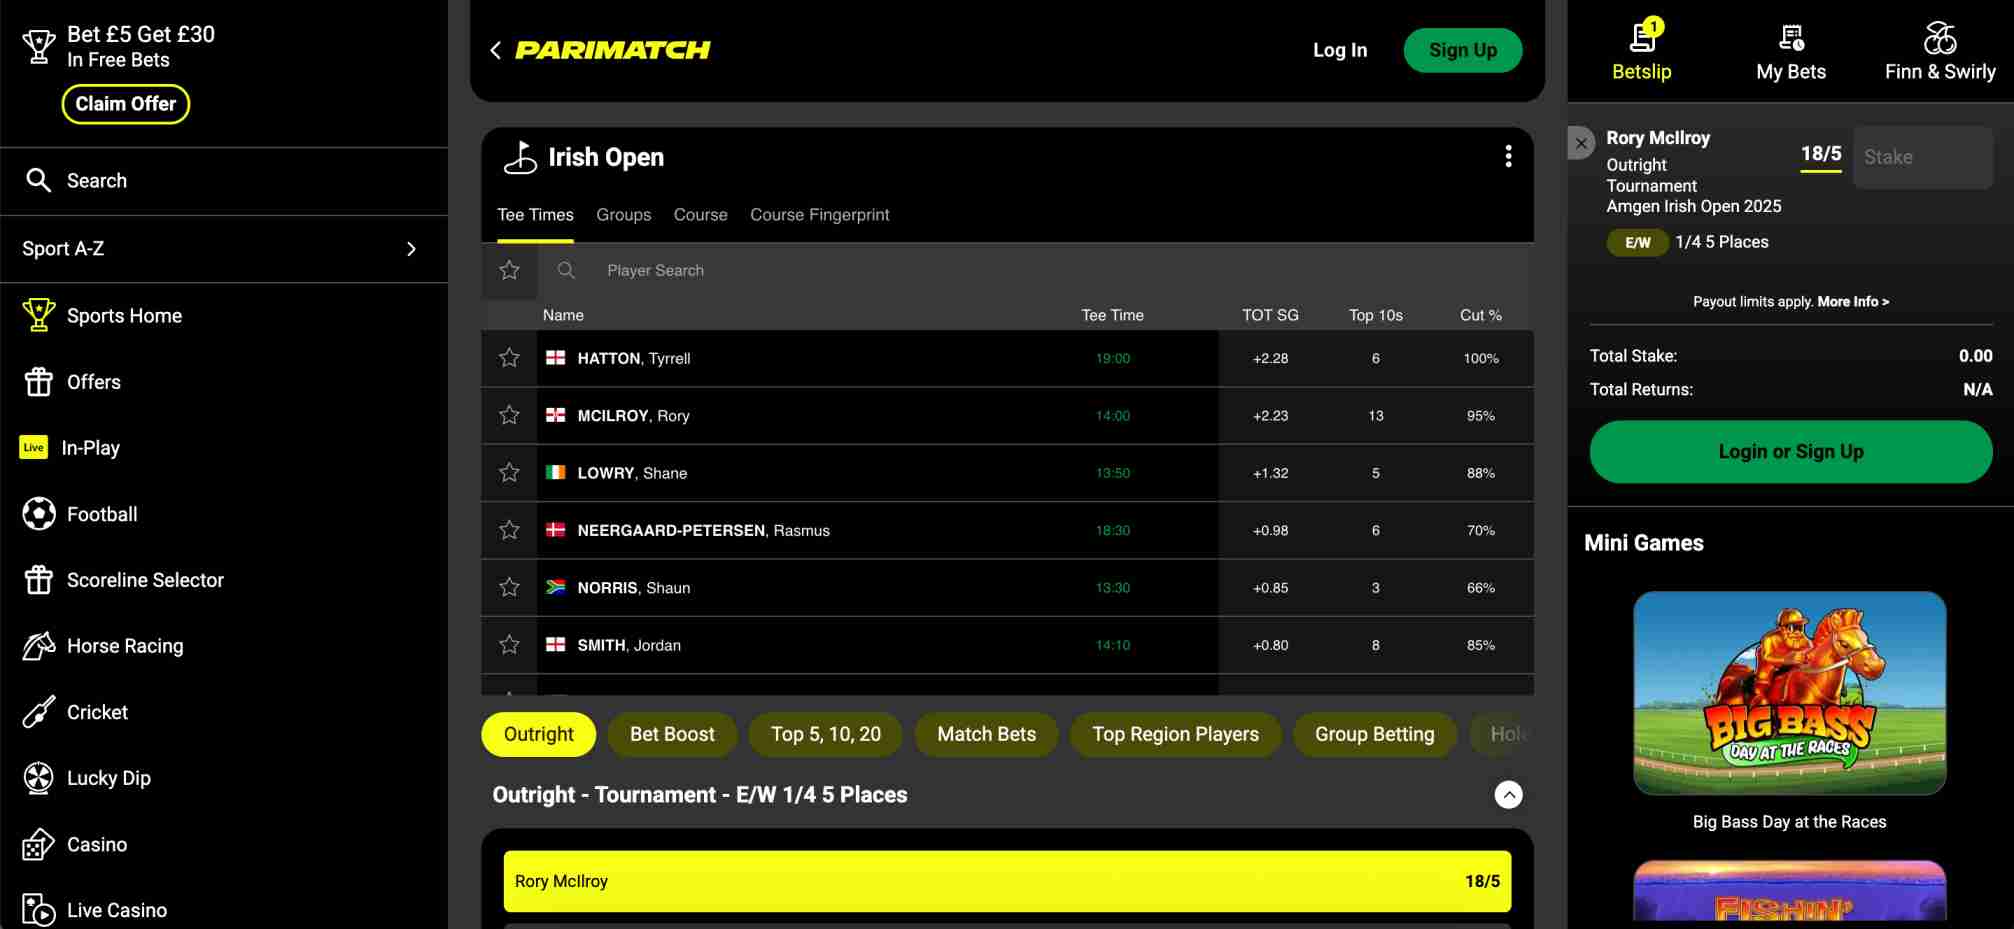Click the back arrow beside Parimatch logo

[x=495, y=50]
